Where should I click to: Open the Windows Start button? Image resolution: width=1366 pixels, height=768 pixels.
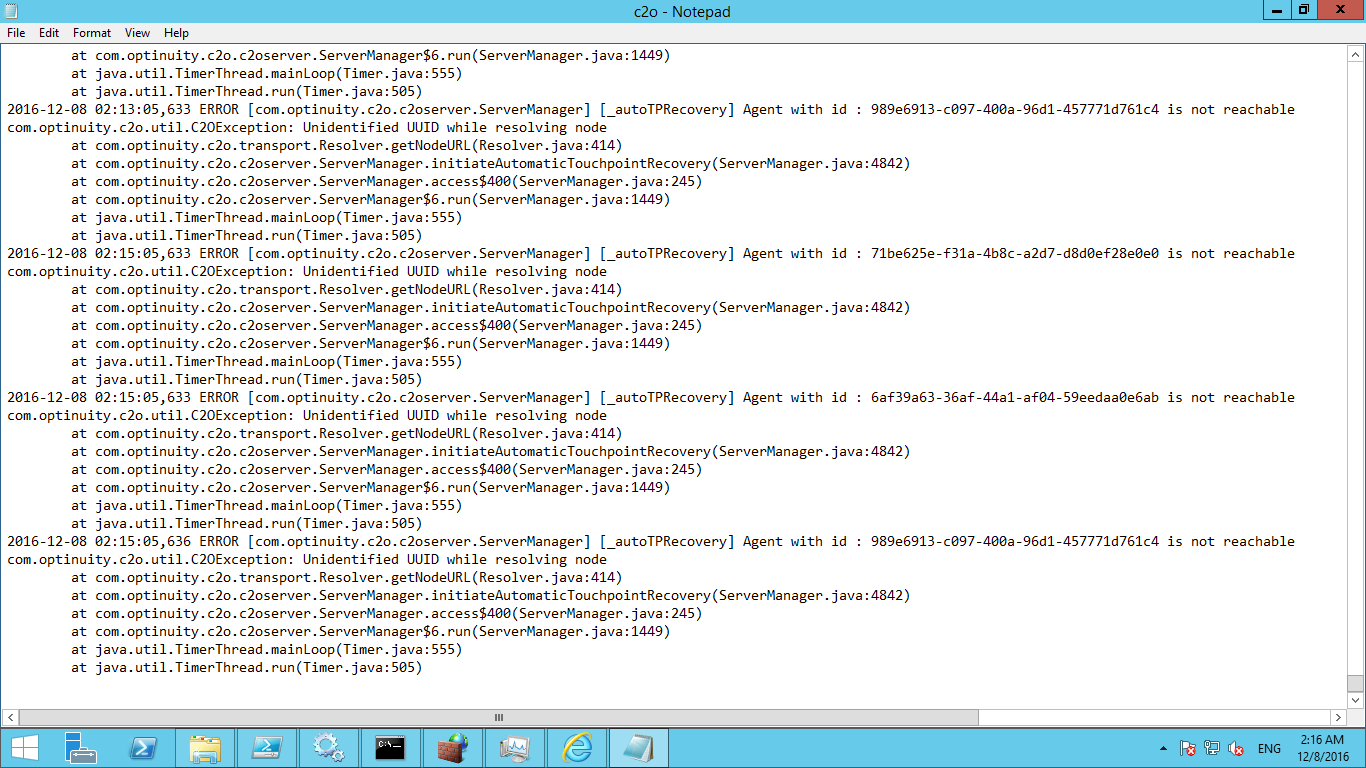tap(24, 748)
